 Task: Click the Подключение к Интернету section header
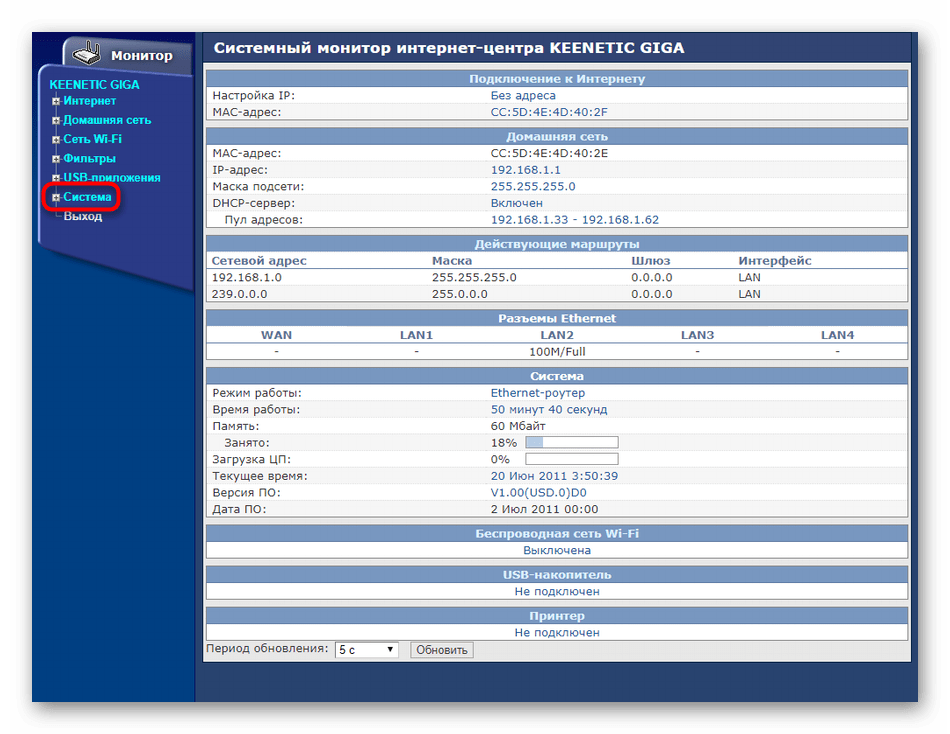pos(557,79)
